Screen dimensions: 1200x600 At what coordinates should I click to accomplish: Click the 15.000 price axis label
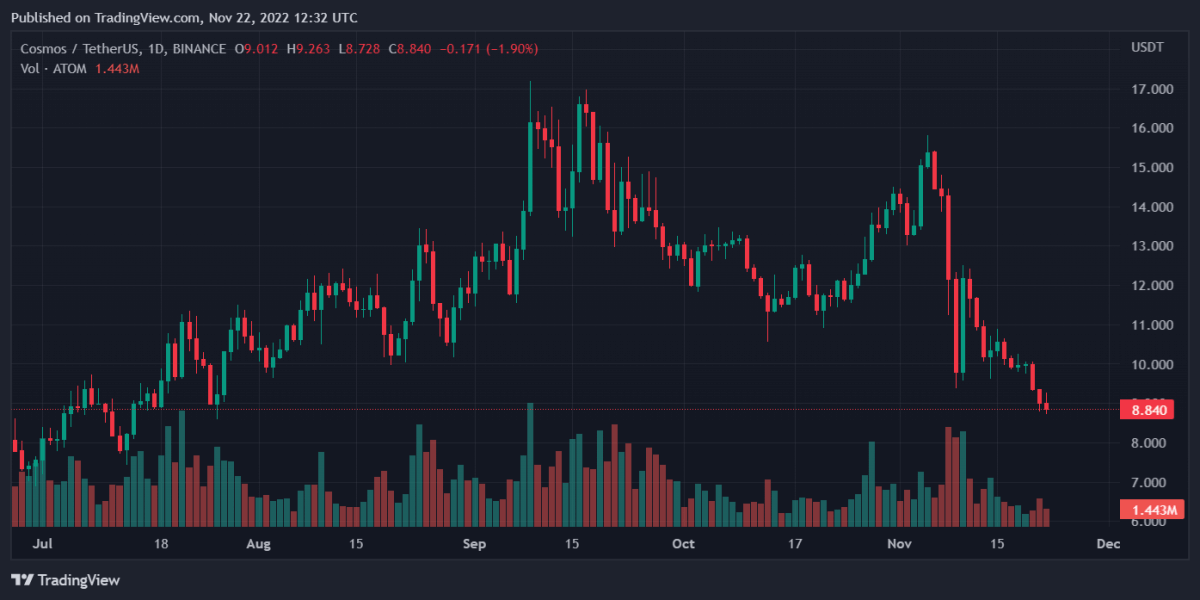point(1151,168)
